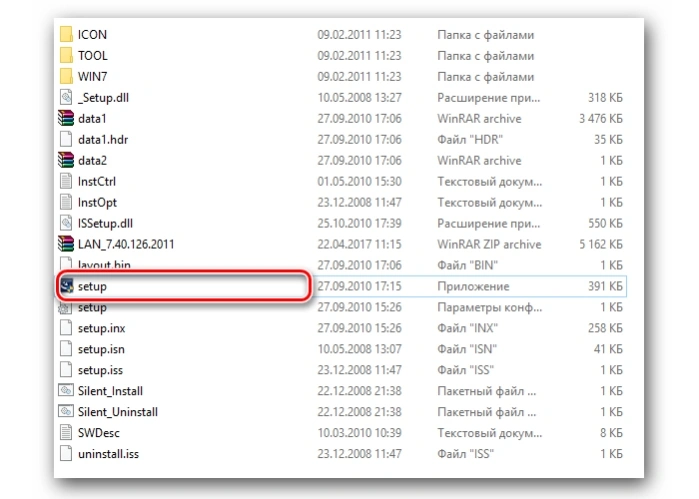Select the setup.inx file name

click(102, 328)
